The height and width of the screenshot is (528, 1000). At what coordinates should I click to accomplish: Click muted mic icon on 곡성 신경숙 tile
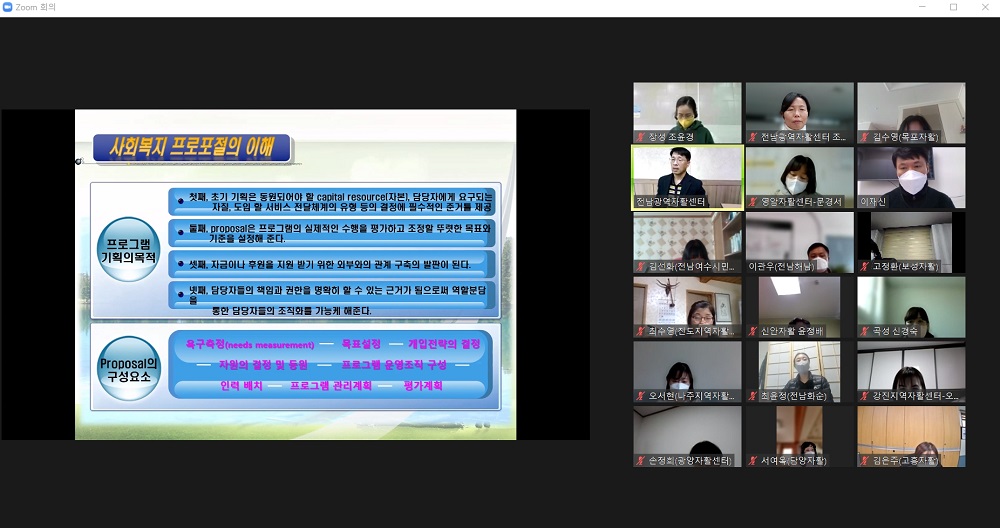tap(865, 331)
